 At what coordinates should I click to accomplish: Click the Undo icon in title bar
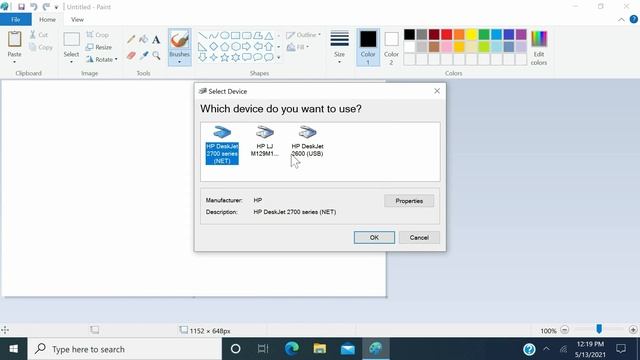coord(34,7)
